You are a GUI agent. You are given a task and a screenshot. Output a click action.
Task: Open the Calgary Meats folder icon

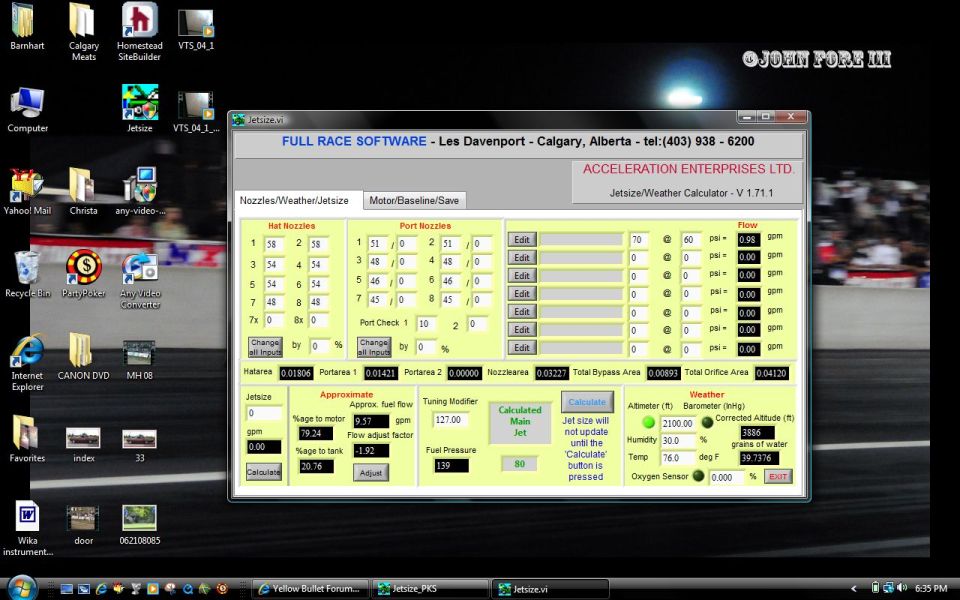point(83,31)
